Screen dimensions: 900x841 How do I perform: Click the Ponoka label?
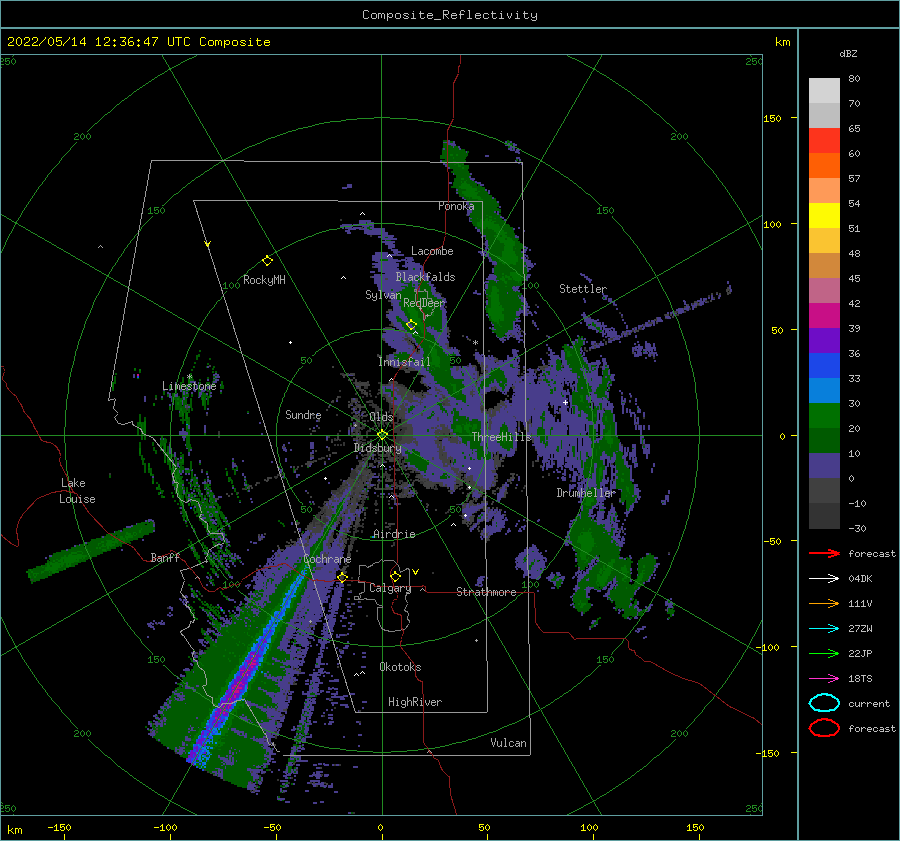[x=456, y=206]
